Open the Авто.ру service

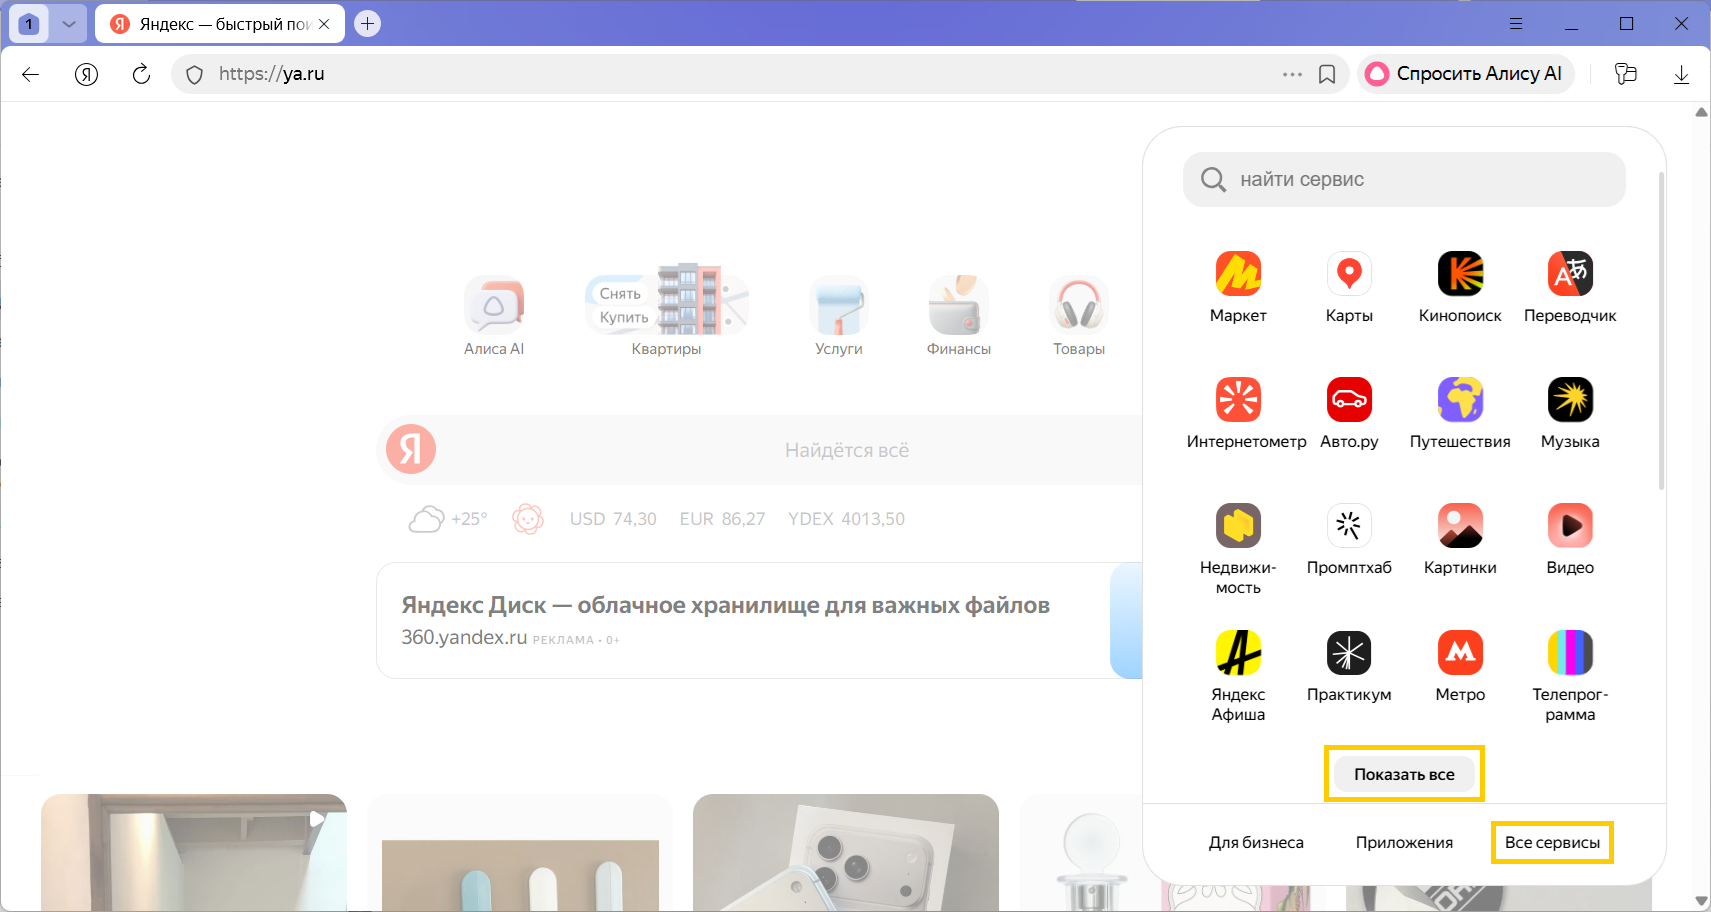1349,413
